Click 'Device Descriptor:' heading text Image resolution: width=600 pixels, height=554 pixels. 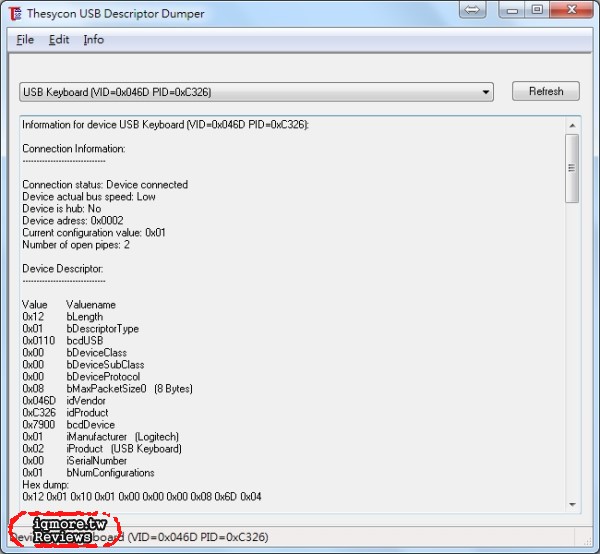pyautogui.click(x=63, y=269)
